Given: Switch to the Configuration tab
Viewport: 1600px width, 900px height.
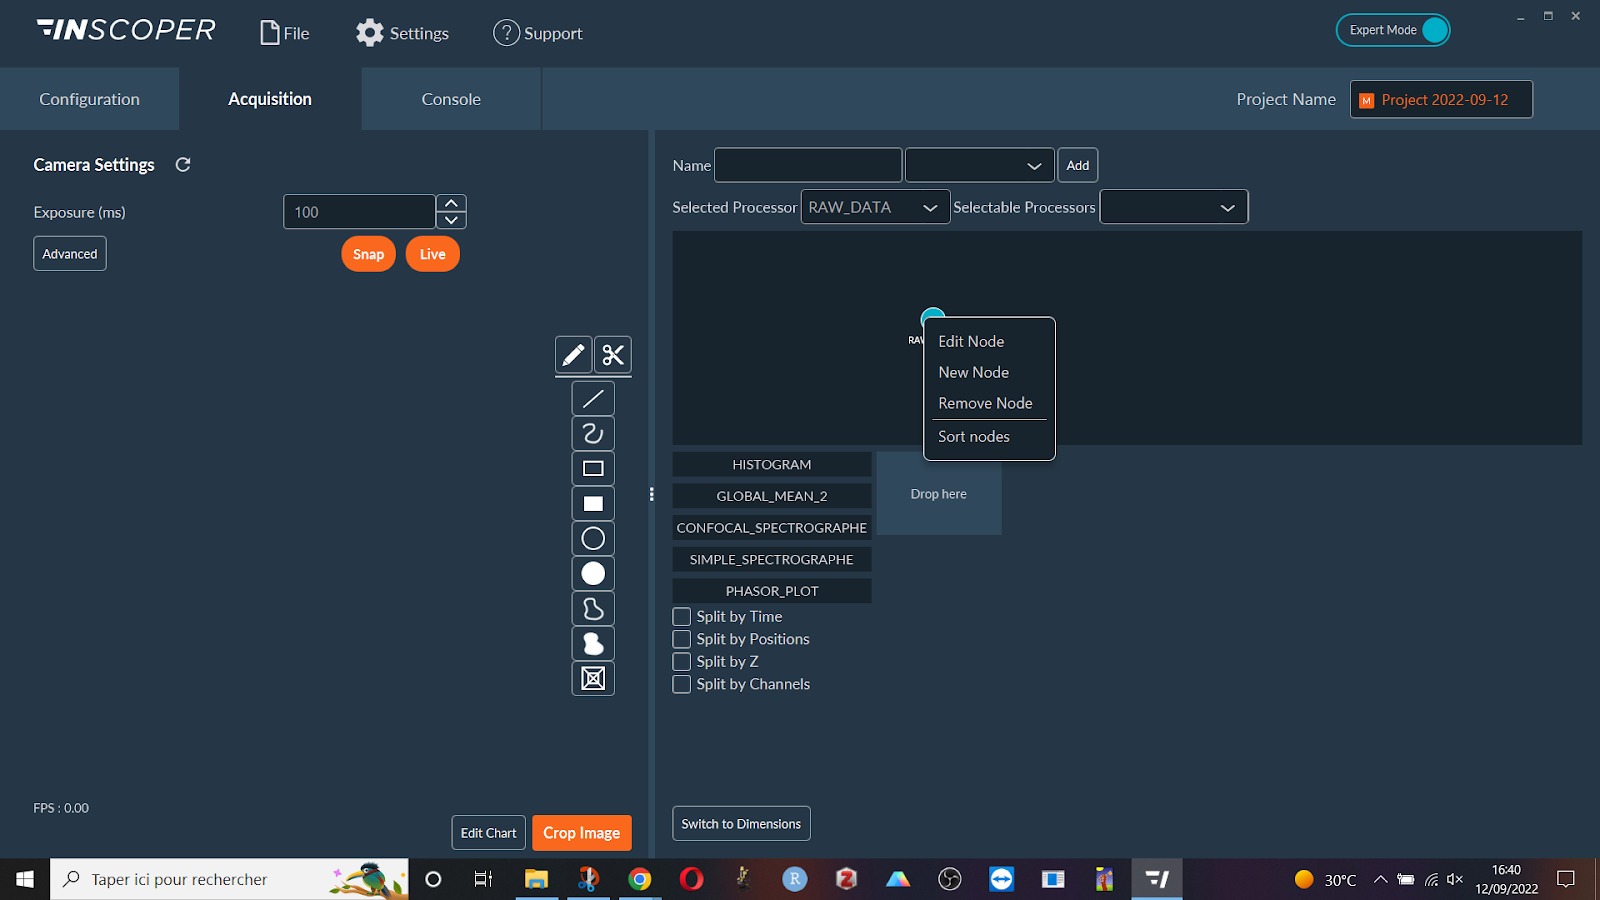Looking at the screenshot, I should point(89,99).
